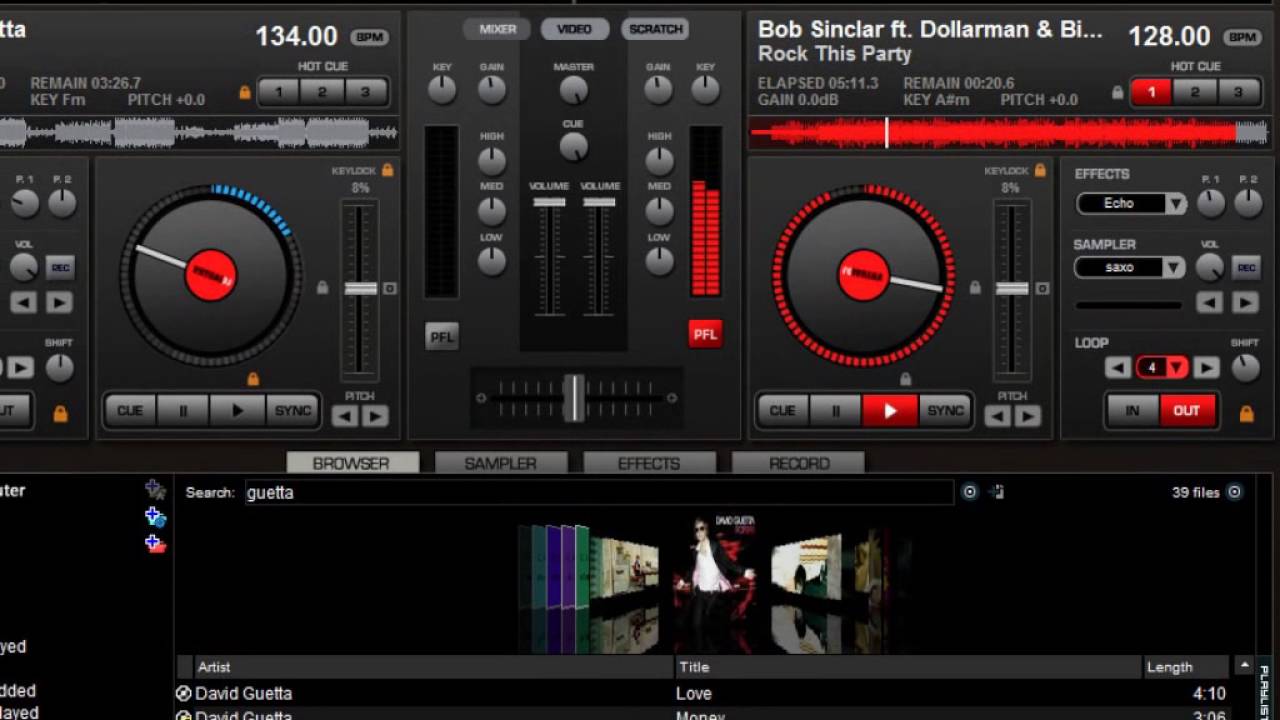Open the SAMPLER tab
Viewport: 1280px width, 720px height.
(501, 463)
